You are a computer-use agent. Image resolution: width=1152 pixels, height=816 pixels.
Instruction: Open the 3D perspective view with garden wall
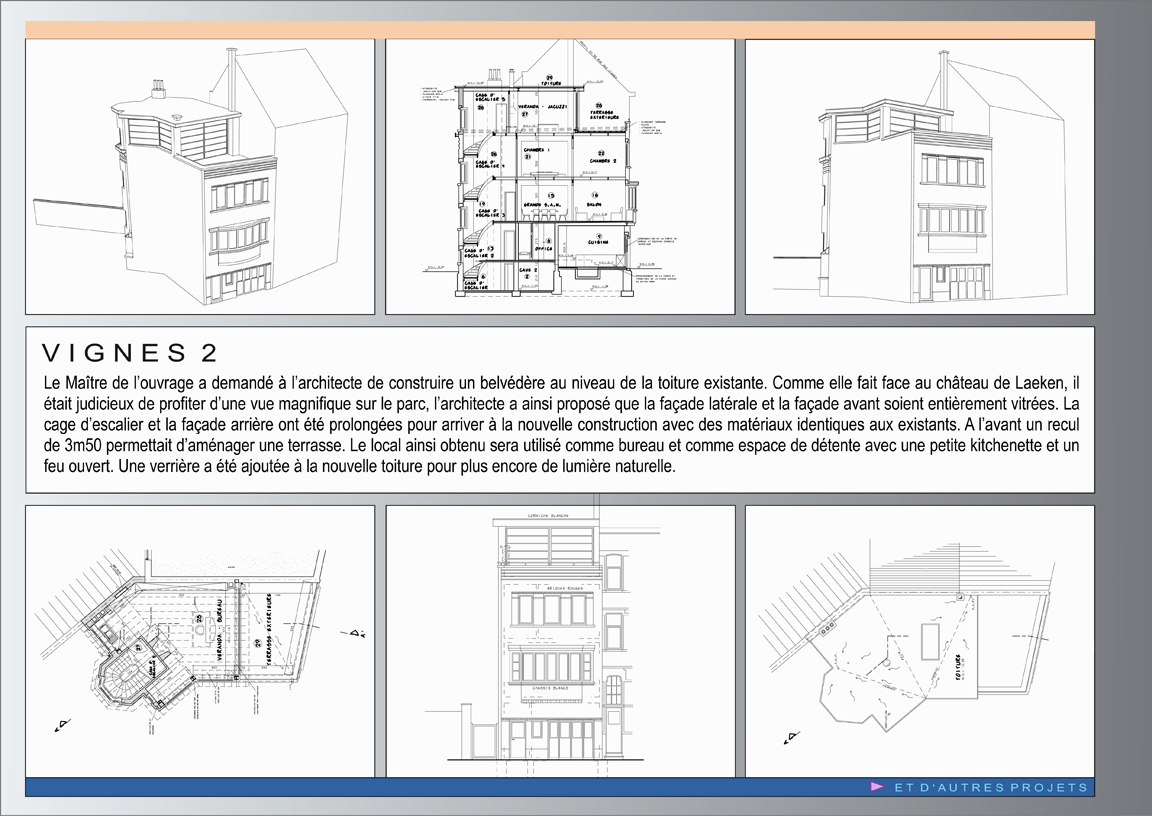click(200, 176)
